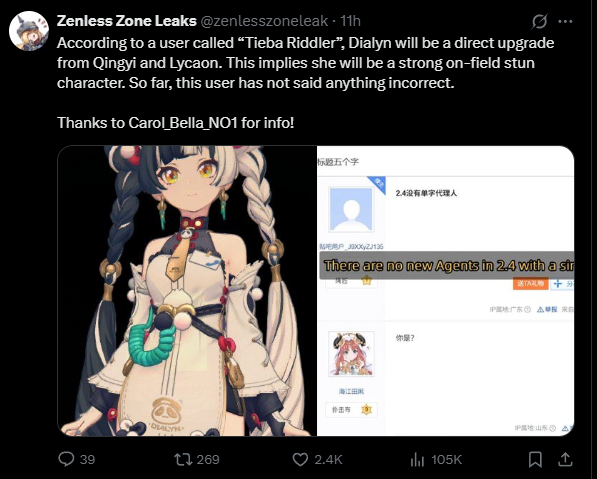Screen dimensions: 597x479
Task: Click the Zenless Zone Leaks display name
Action: 126,21
